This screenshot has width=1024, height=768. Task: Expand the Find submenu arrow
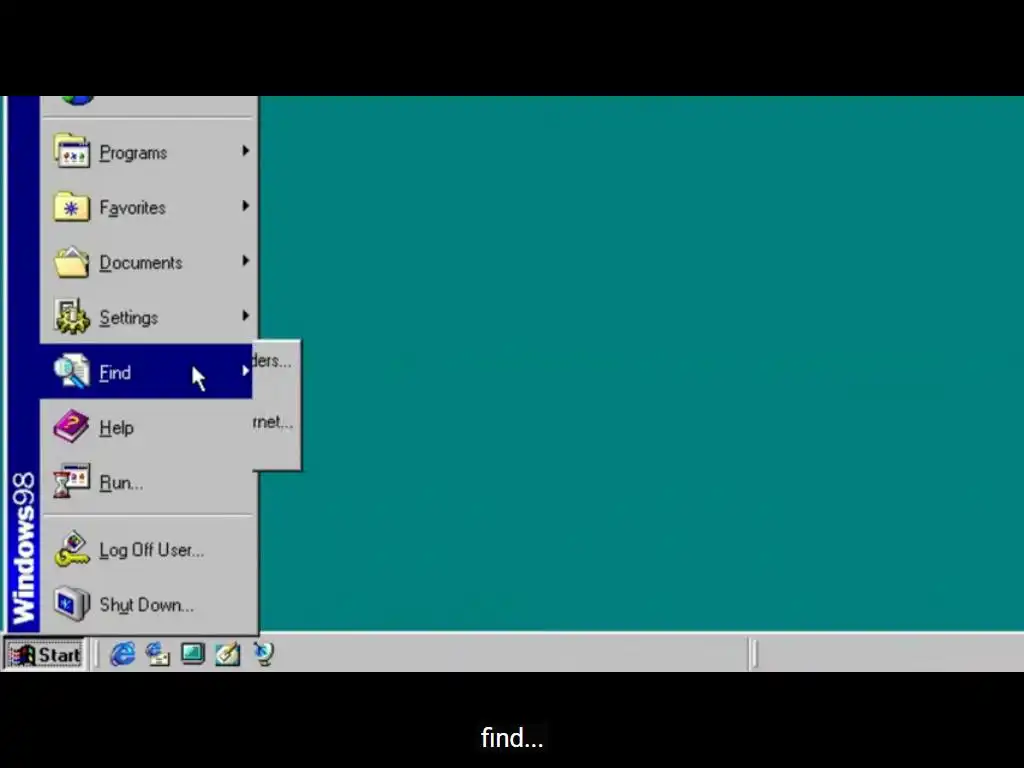[246, 370]
